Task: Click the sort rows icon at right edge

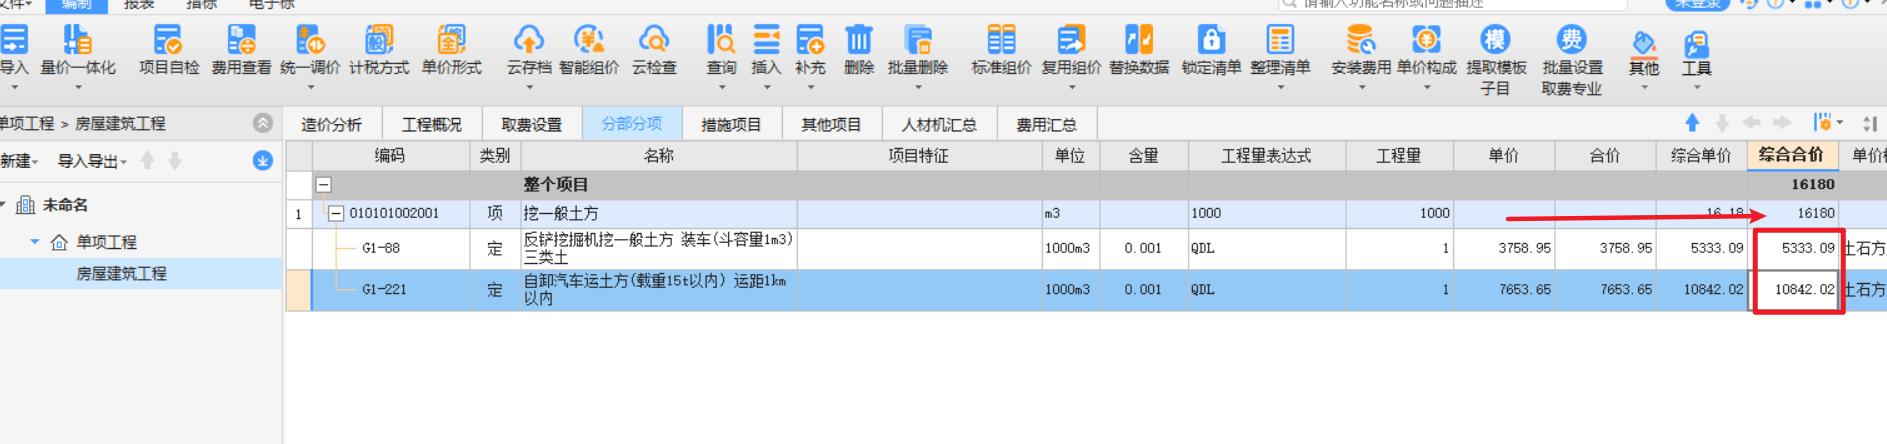Action: pos(1870,124)
